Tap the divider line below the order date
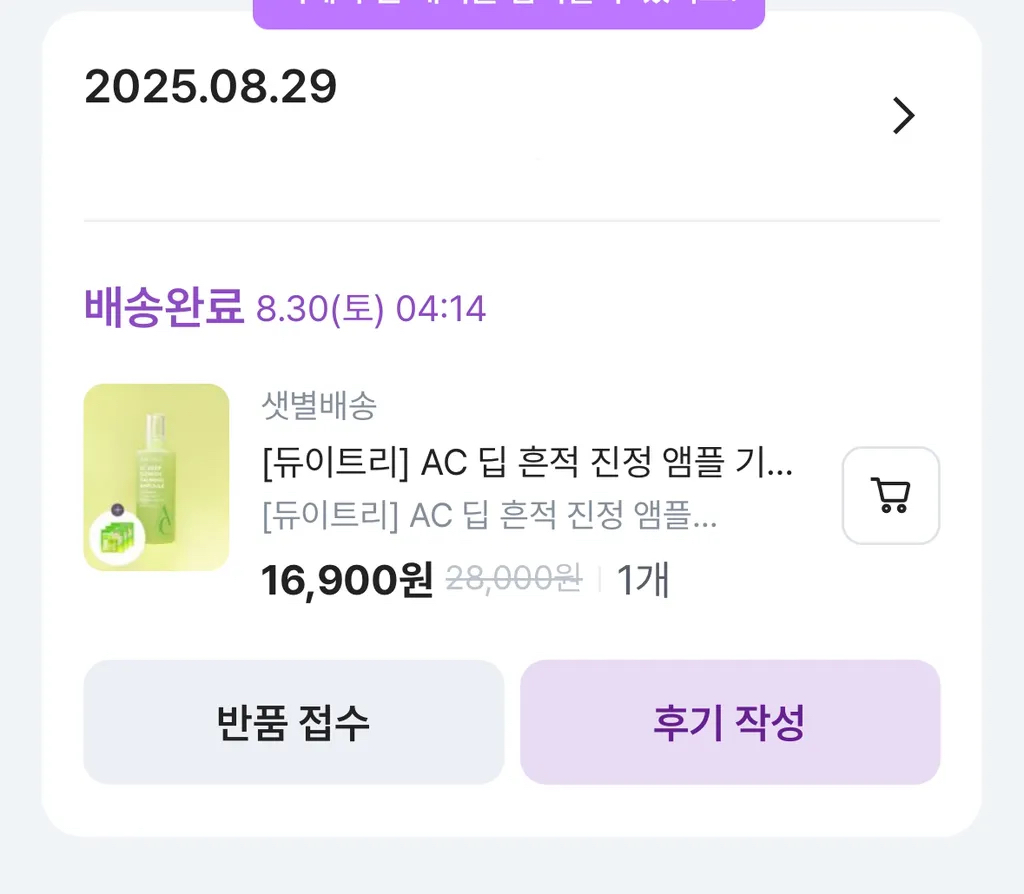The image size is (1024, 894). point(512,220)
